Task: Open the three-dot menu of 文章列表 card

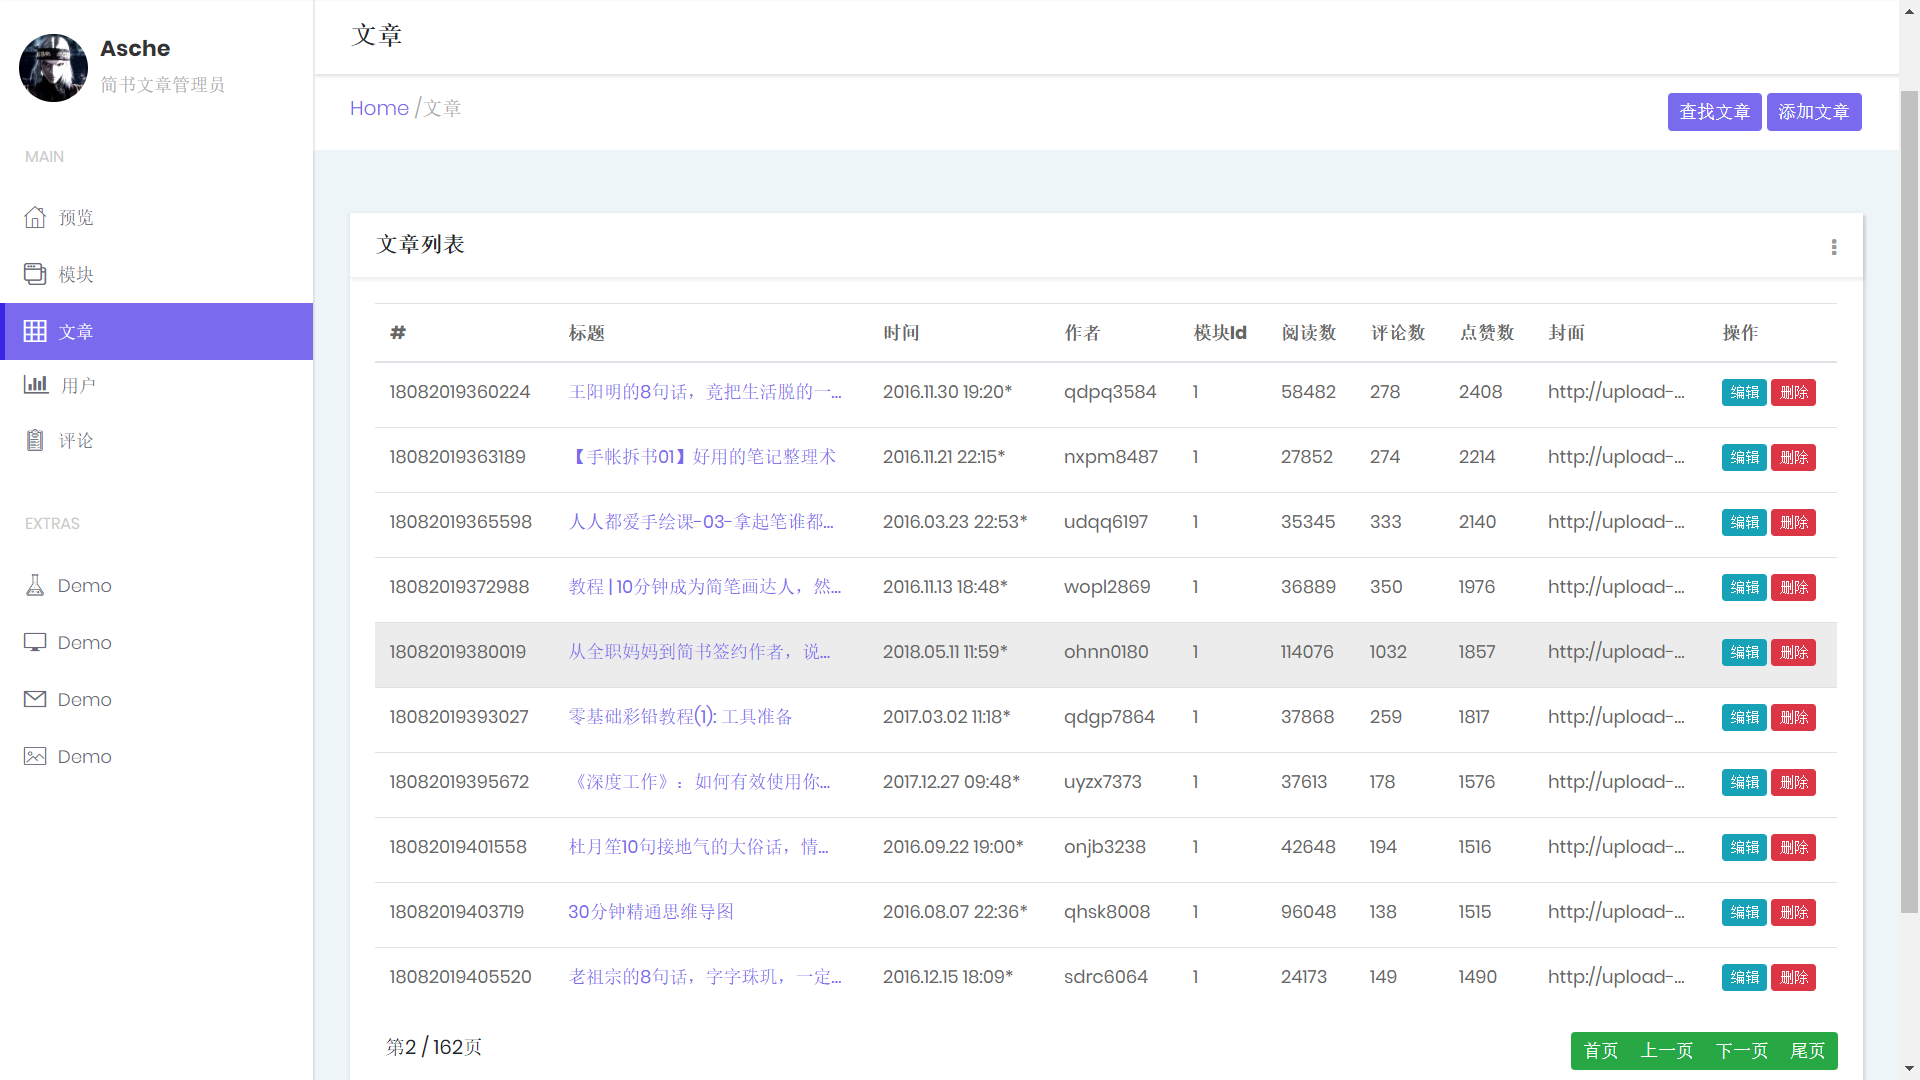Action: 1834,247
